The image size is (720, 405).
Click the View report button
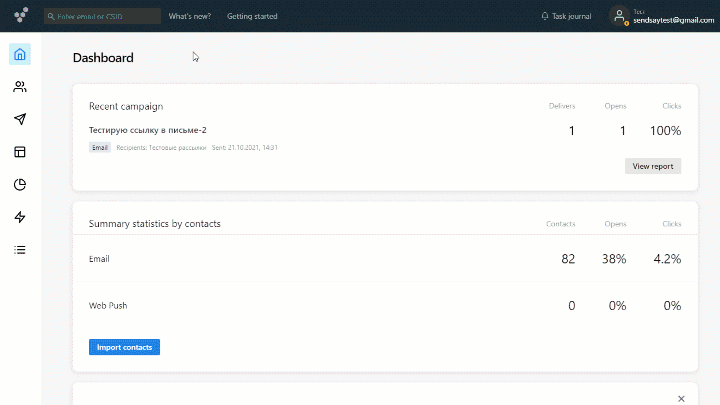653,166
